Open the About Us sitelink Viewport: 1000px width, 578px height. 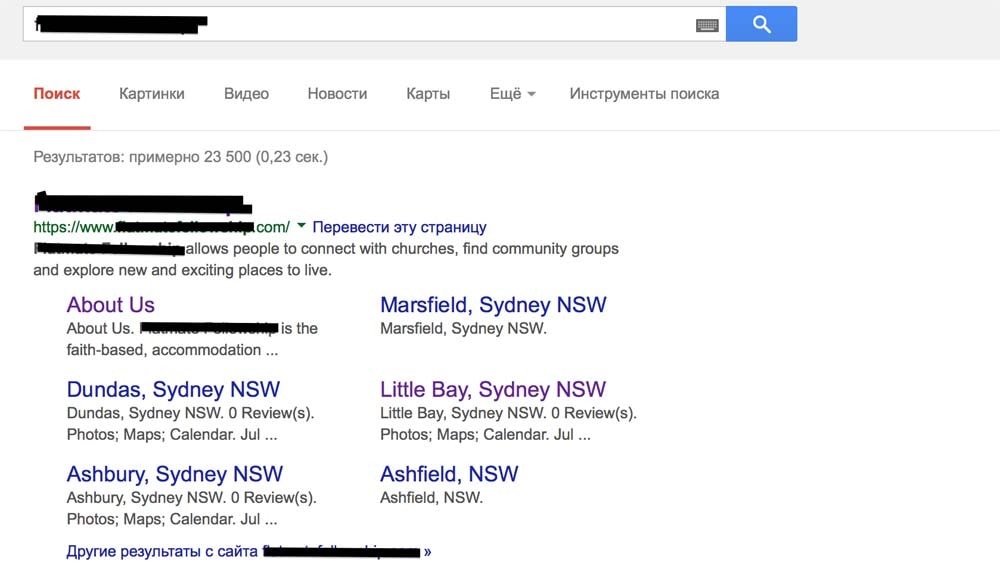tap(111, 305)
